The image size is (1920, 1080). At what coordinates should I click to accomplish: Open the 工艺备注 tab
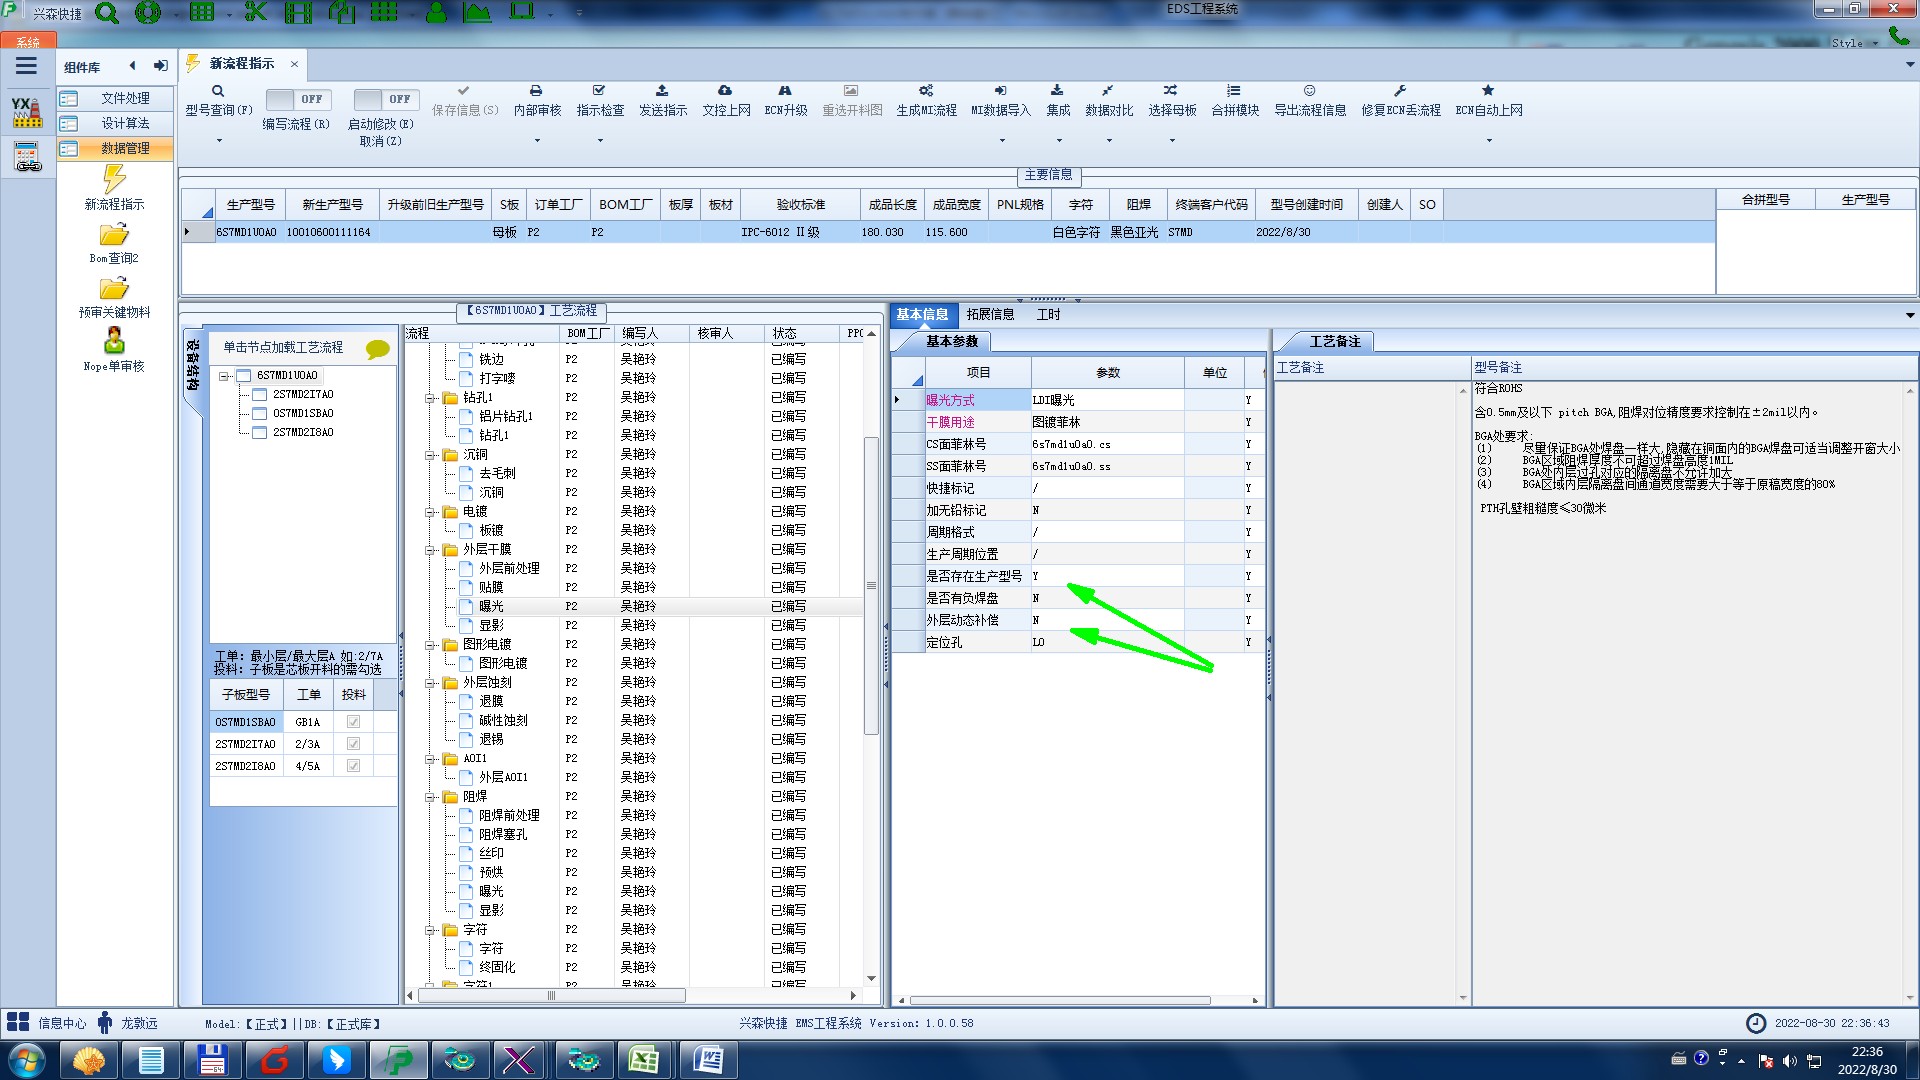1335,342
